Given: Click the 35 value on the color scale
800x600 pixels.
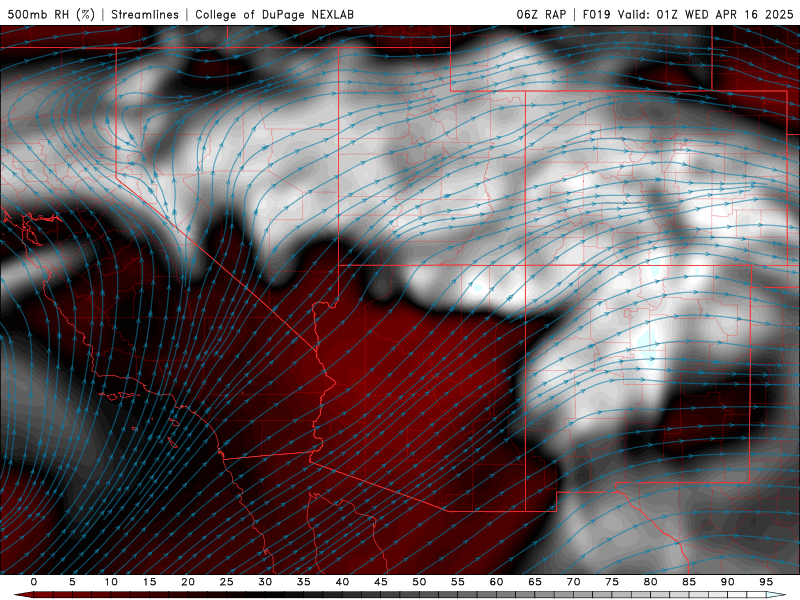Looking at the screenshot, I should click(304, 582).
